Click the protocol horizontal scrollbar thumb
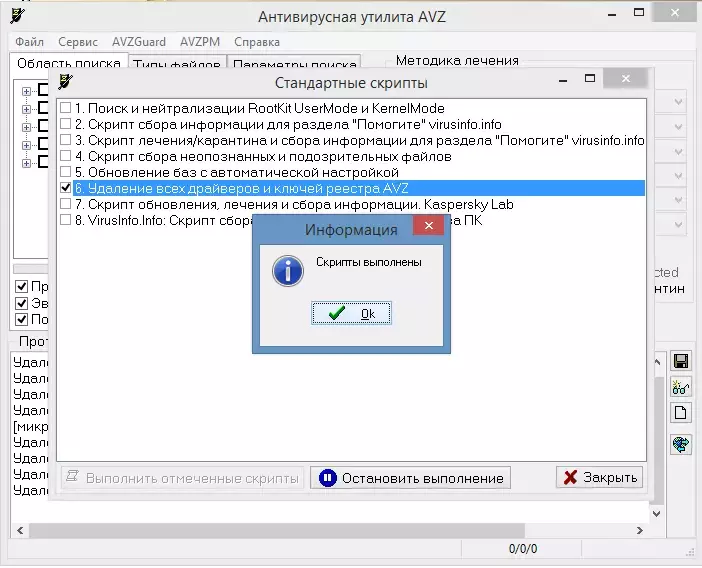 (x=277, y=530)
